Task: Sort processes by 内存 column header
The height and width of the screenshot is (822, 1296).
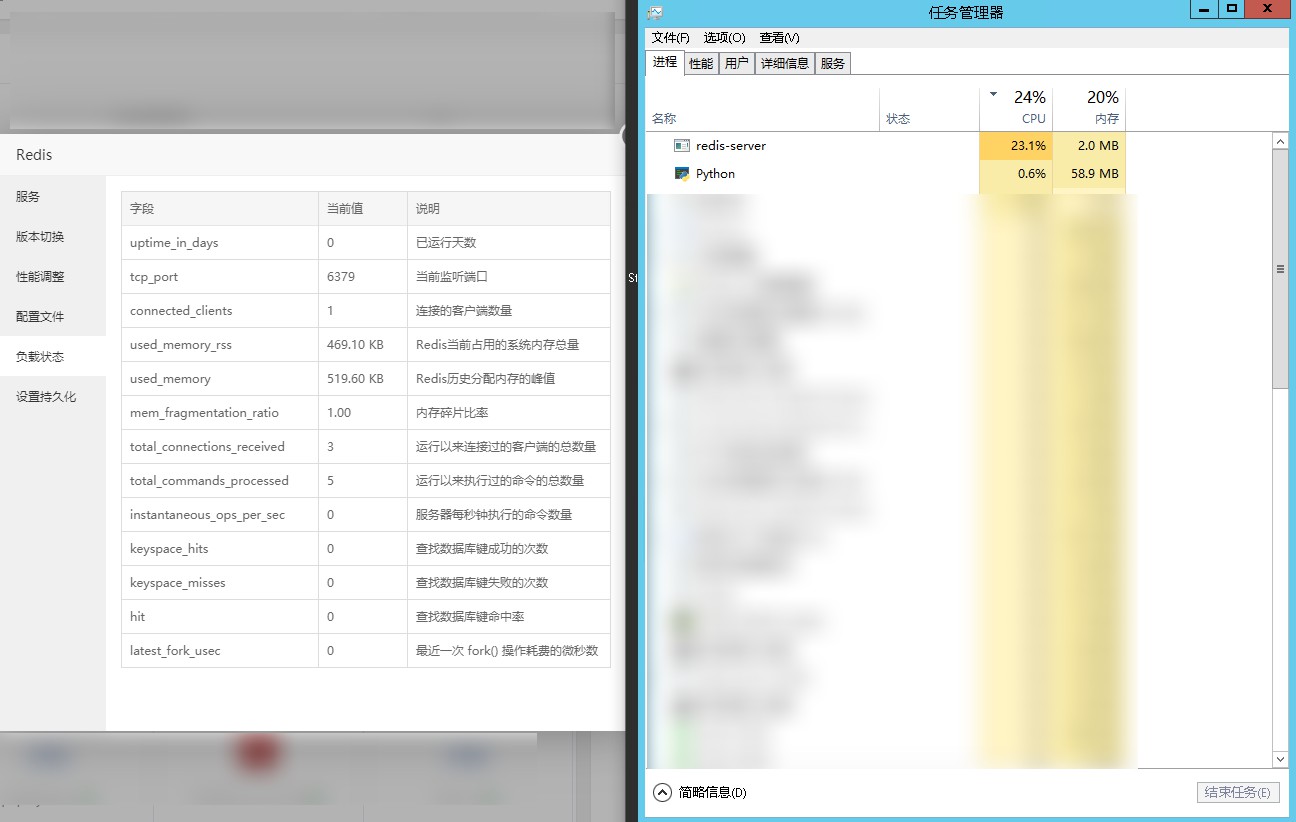Action: (1089, 109)
